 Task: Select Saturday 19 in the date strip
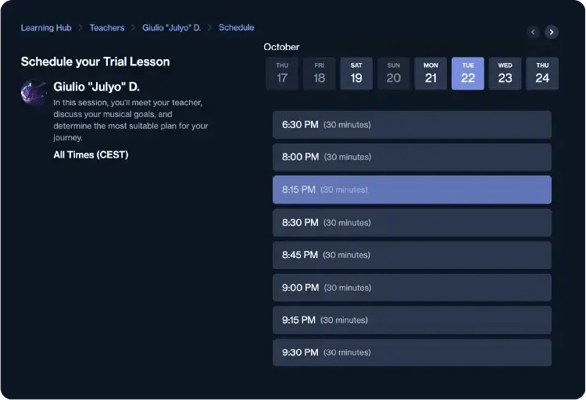click(x=356, y=74)
